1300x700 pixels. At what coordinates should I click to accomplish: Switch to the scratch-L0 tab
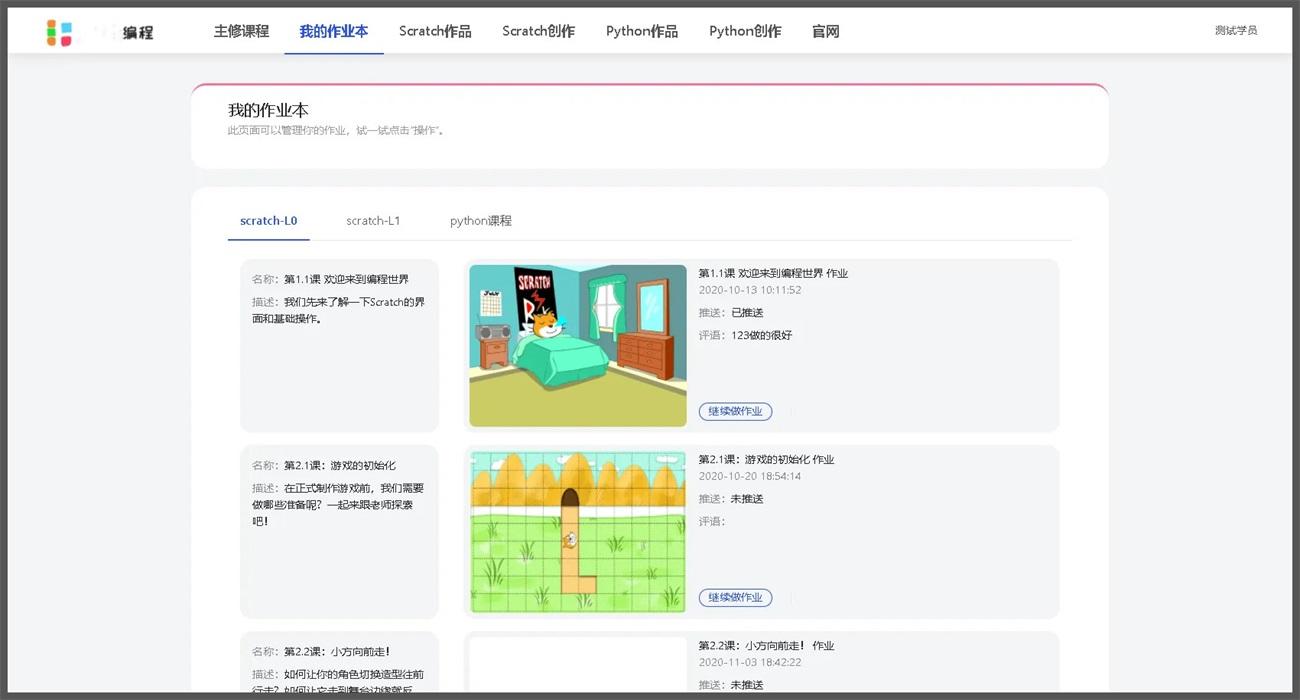tap(268, 221)
